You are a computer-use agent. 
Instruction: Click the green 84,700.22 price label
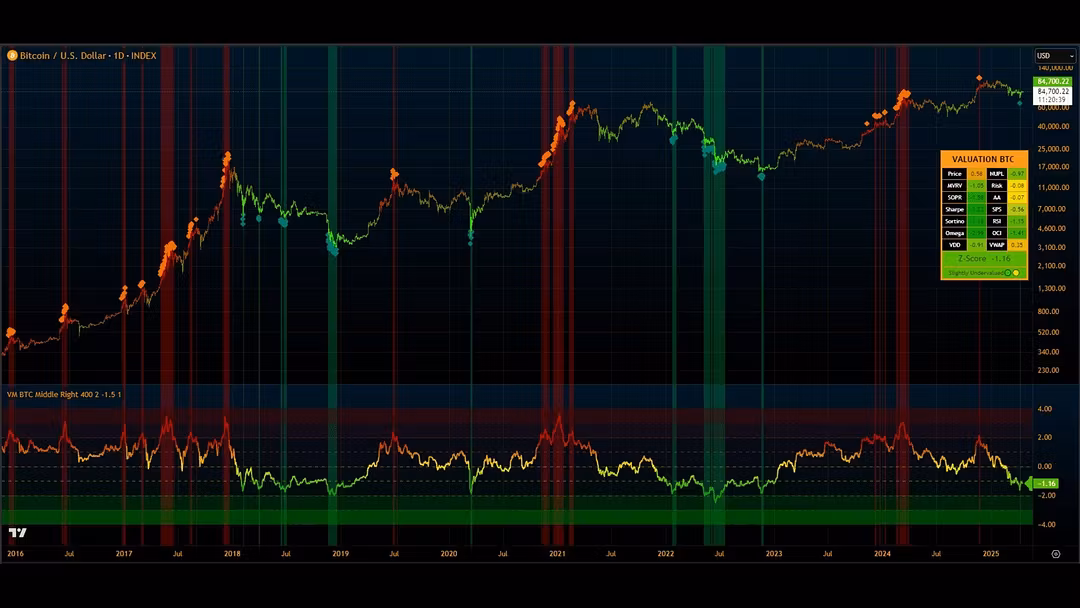pyautogui.click(x=1054, y=81)
